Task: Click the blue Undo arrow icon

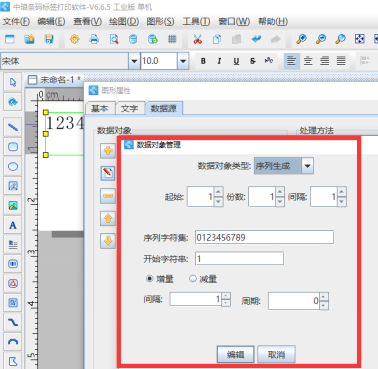Action: coord(256,39)
